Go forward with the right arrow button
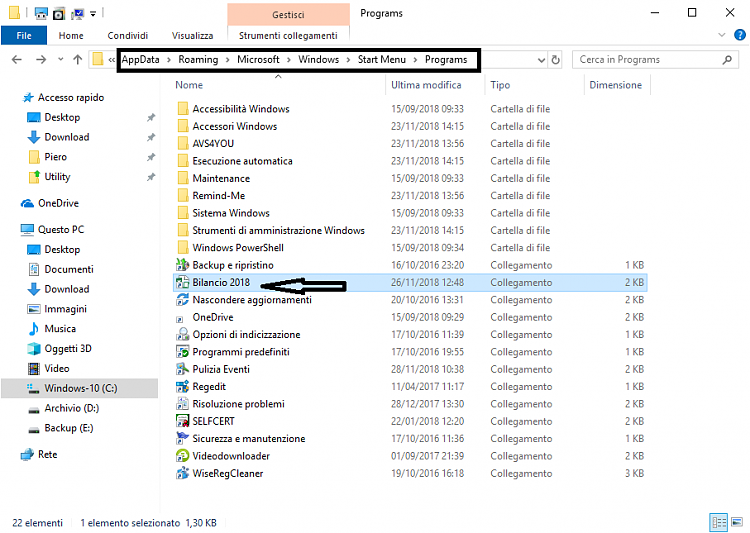This screenshot has height=533, width=750. pyautogui.click(x=41, y=59)
